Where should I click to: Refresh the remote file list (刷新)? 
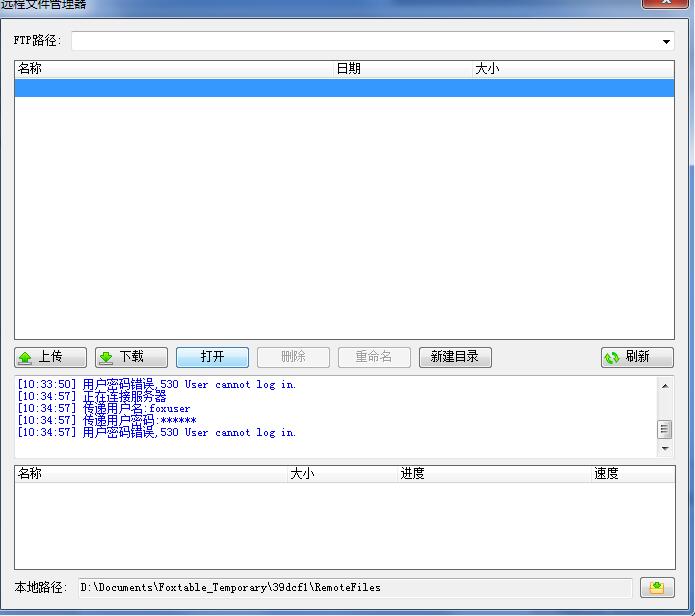coord(637,357)
